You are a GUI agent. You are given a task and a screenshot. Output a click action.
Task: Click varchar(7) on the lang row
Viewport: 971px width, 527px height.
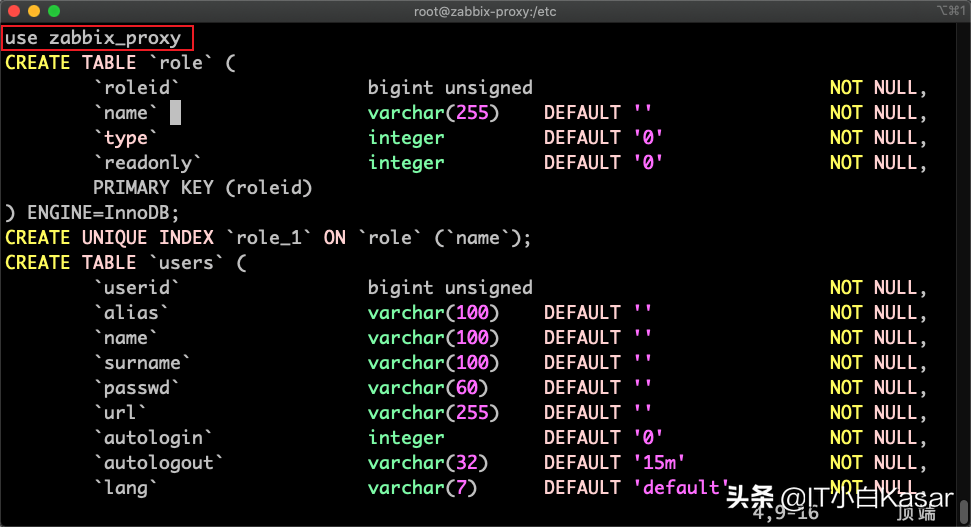[422, 488]
